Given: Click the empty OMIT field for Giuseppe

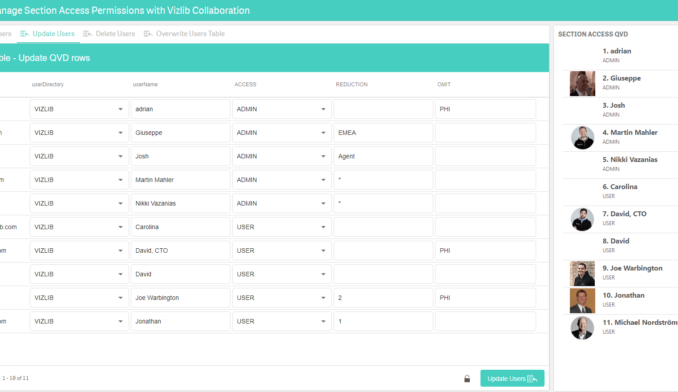Looking at the screenshot, I should [485, 133].
